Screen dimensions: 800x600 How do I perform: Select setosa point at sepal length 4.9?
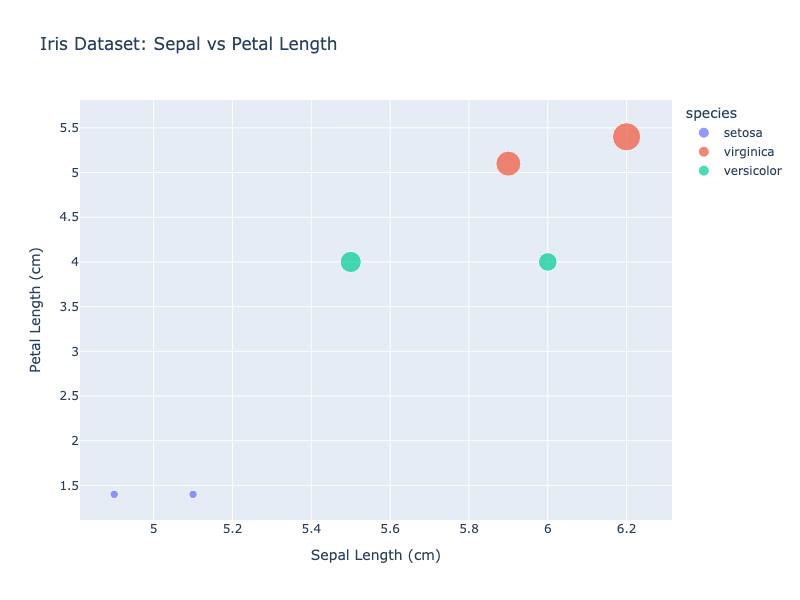point(114,494)
